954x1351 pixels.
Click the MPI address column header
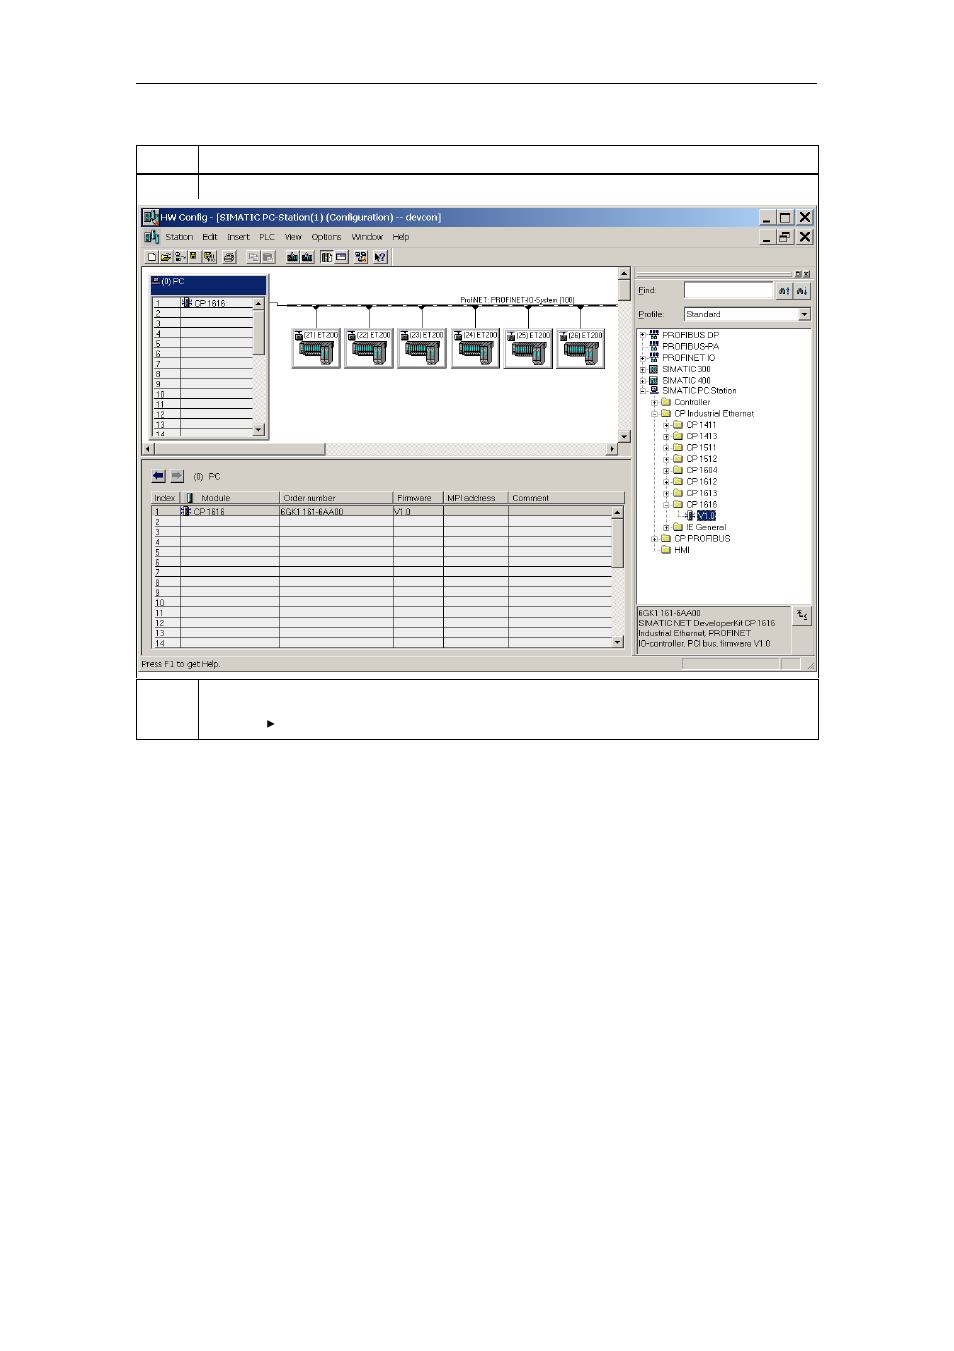click(476, 498)
